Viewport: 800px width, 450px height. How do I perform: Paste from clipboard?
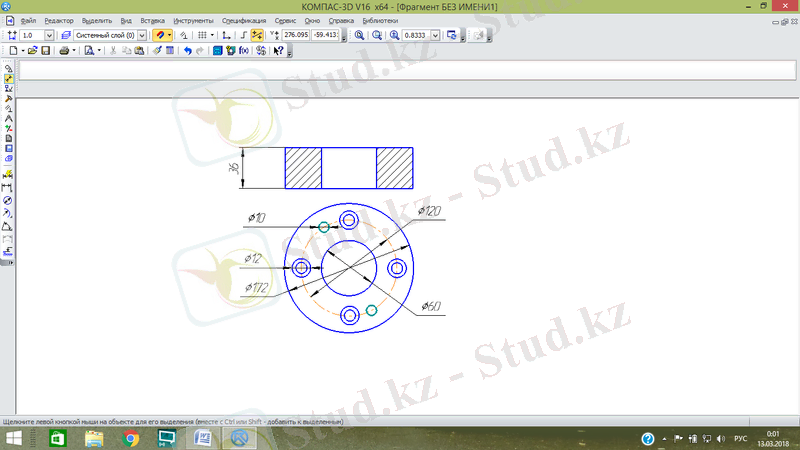[139, 51]
